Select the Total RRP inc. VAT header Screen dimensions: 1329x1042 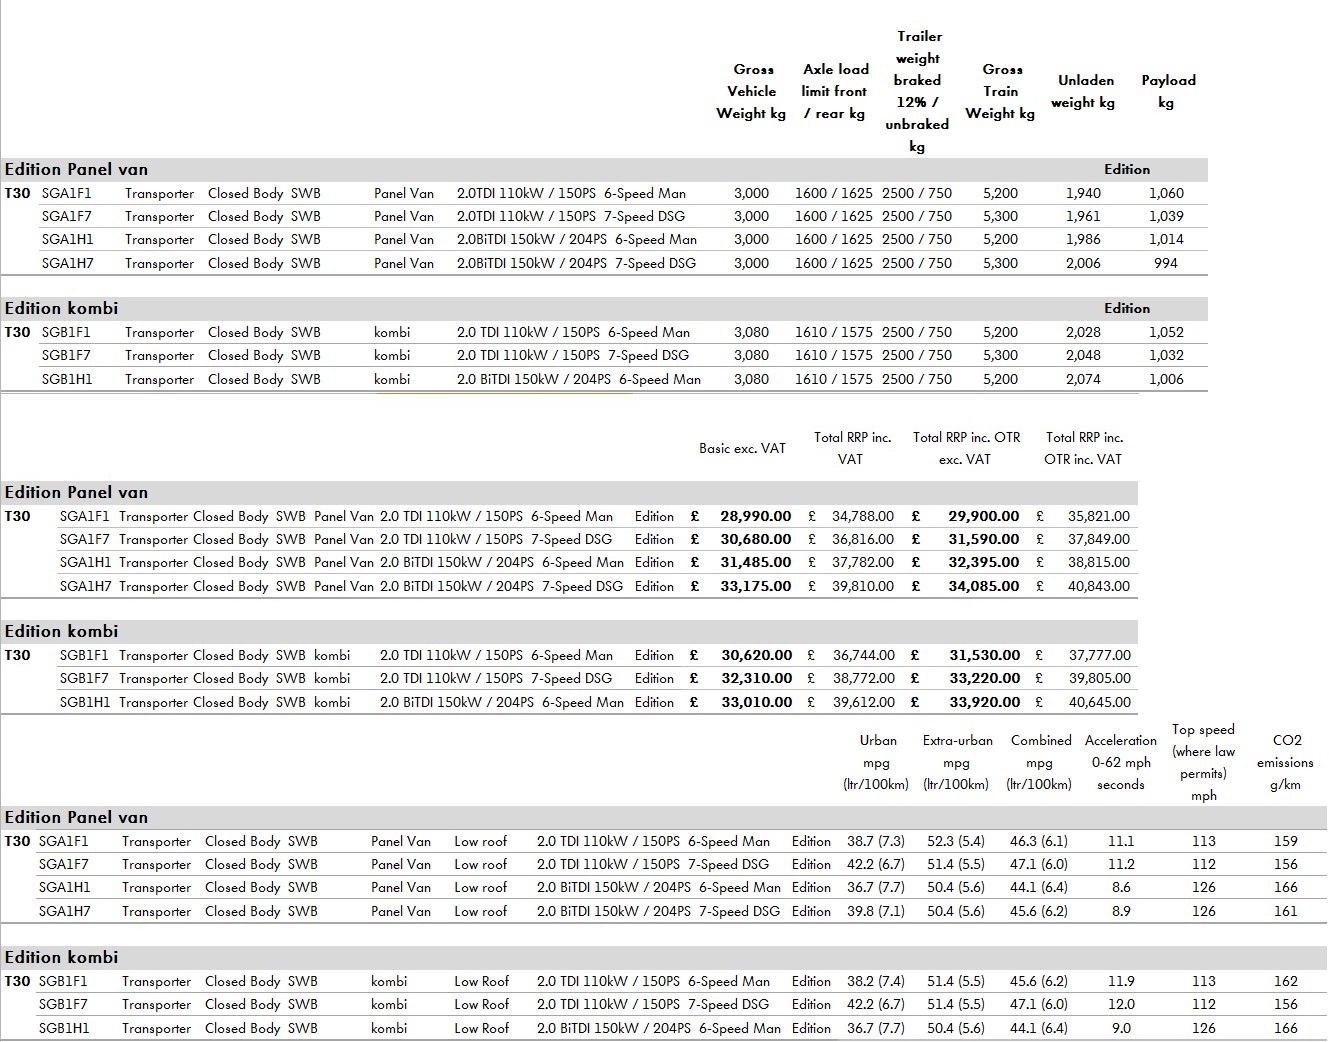pos(852,448)
